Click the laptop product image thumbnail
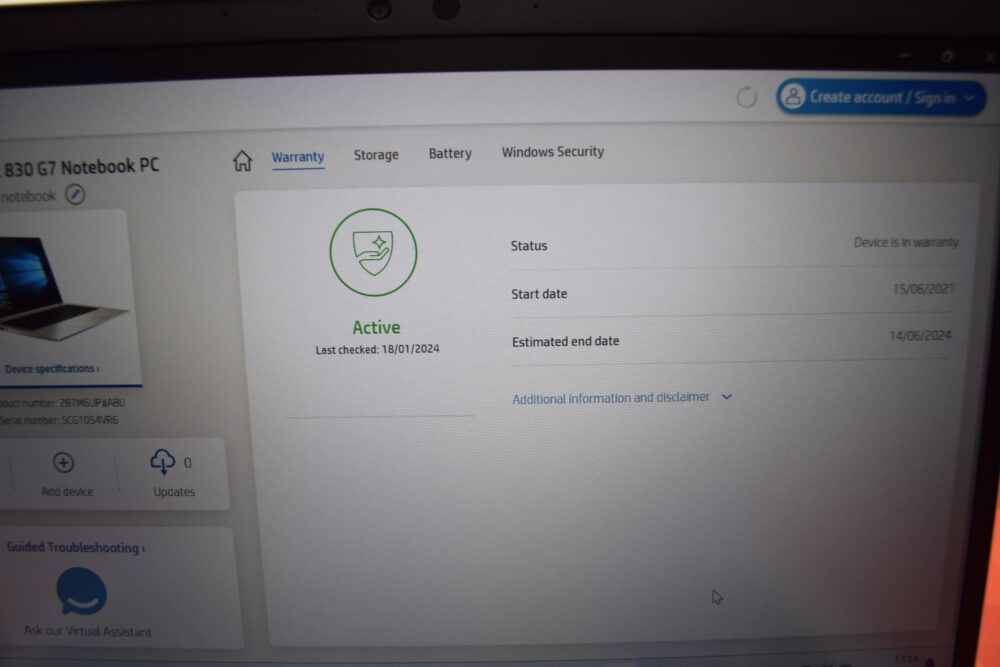Image resolution: width=1000 pixels, height=667 pixels. tap(64, 288)
